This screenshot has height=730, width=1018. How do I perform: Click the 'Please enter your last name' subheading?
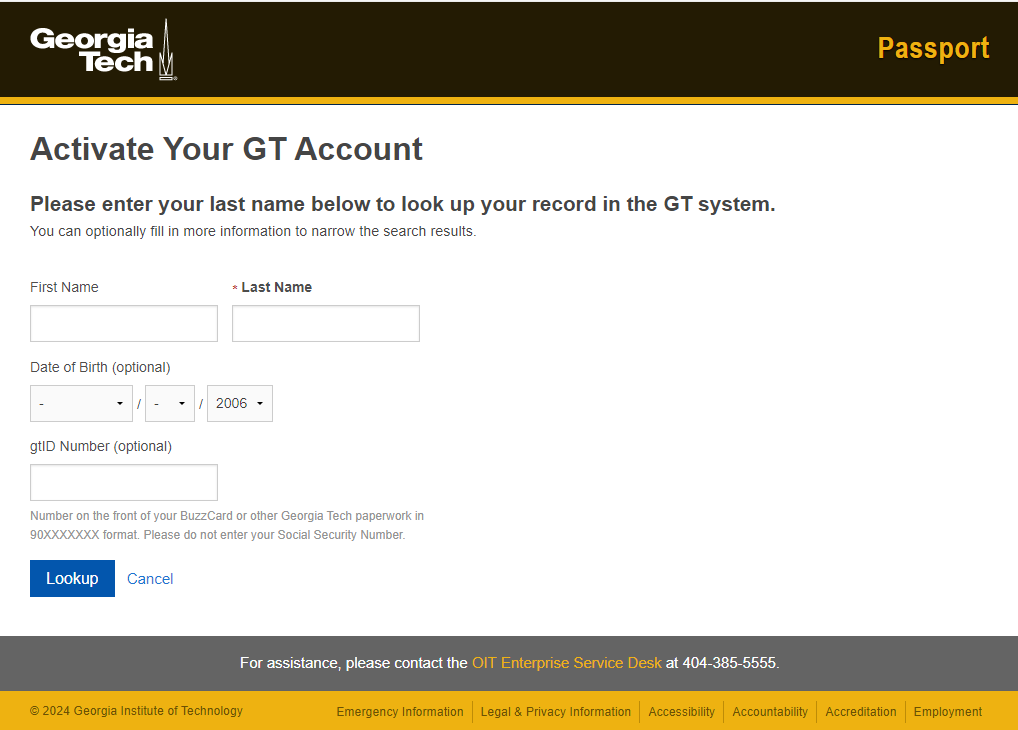tap(403, 204)
